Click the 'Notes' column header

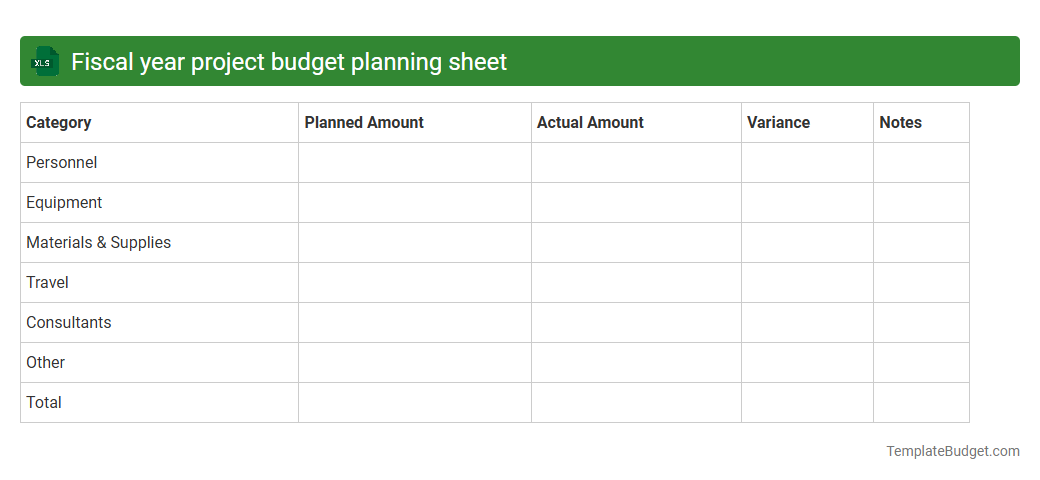pyautogui.click(x=921, y=123)
